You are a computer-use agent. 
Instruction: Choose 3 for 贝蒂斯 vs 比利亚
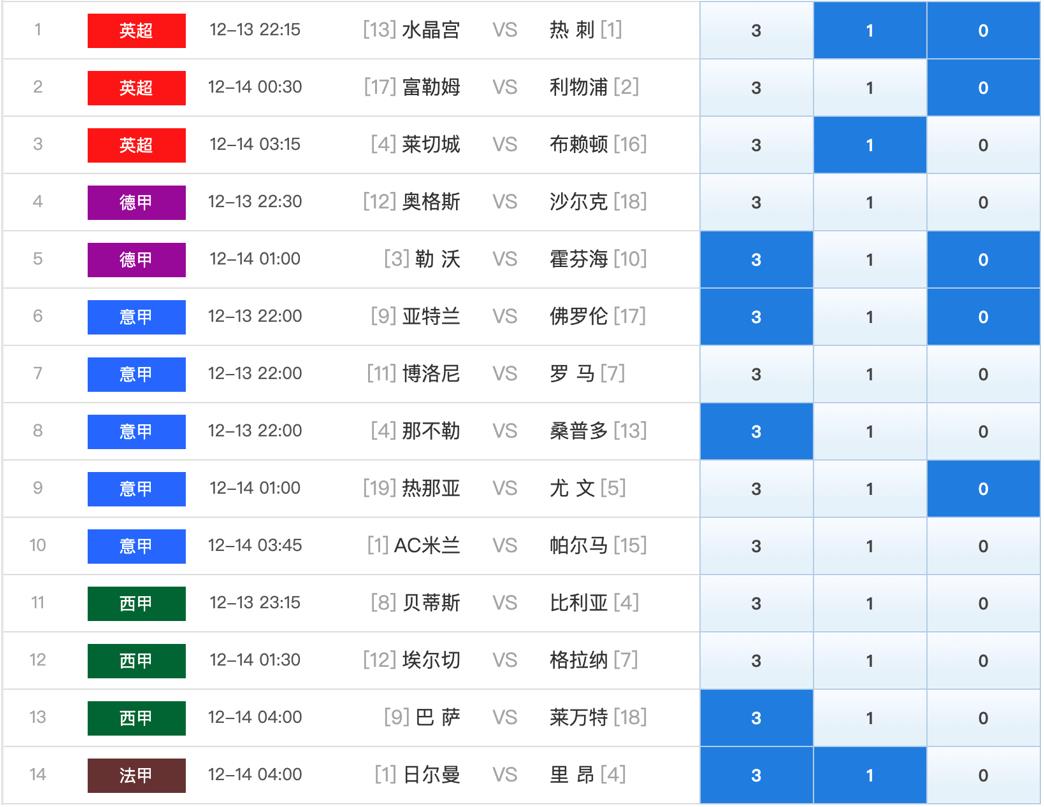click(x=756, y=603)
